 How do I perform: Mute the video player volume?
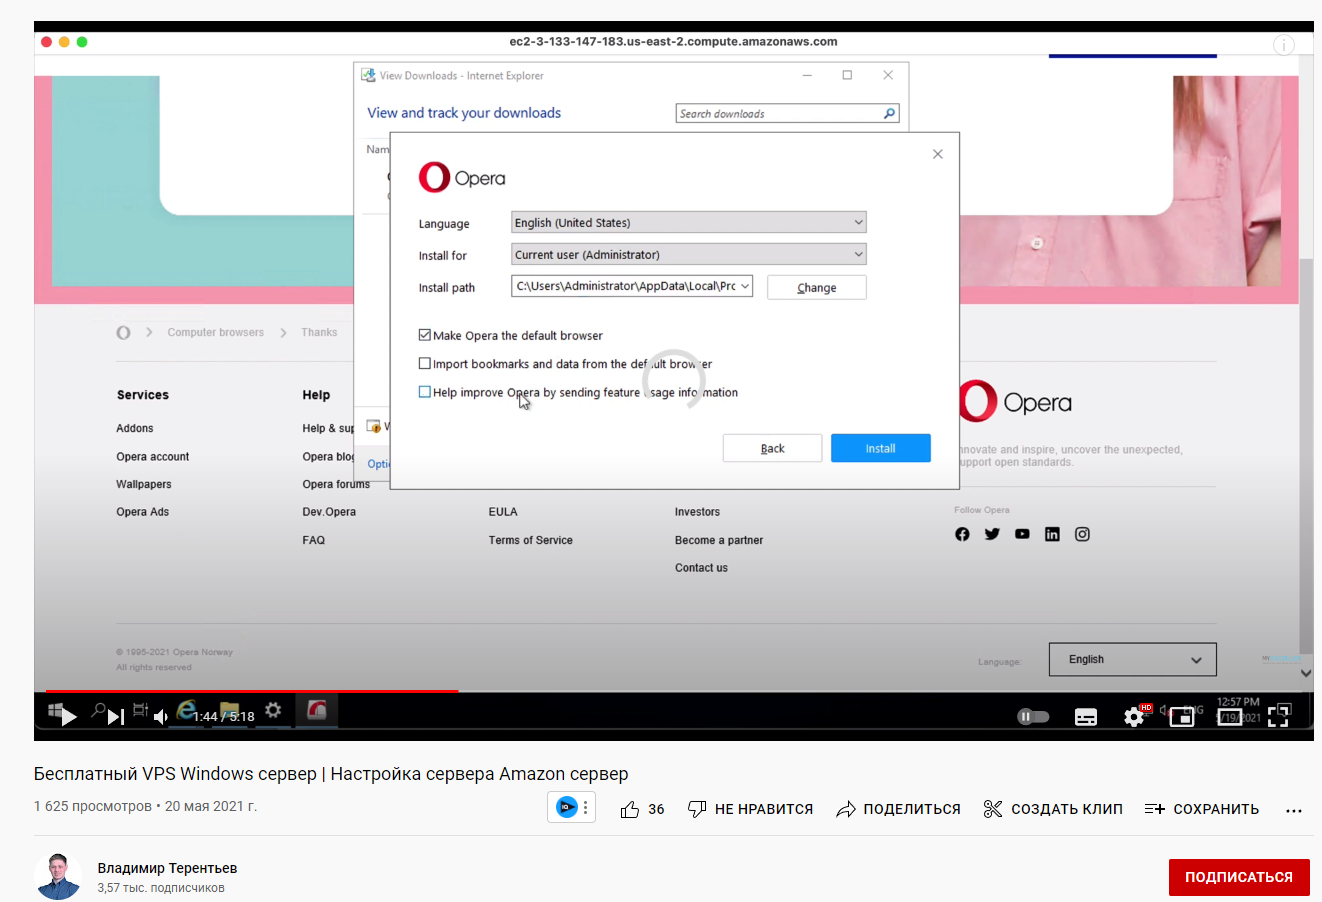coord(161,717)
